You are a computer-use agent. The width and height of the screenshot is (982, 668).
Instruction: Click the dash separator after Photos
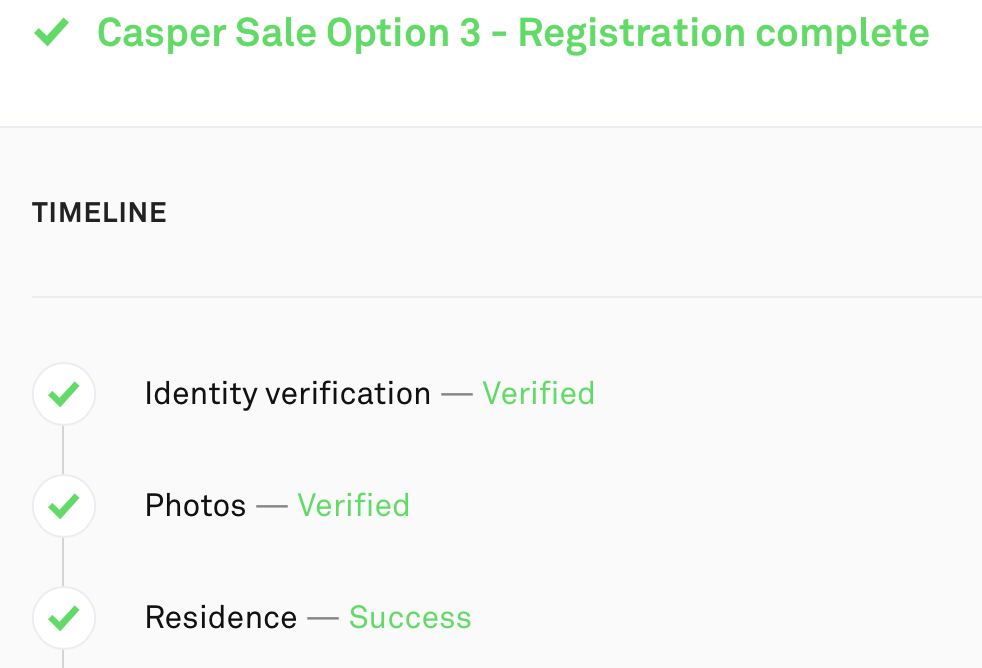click(272, 506)
